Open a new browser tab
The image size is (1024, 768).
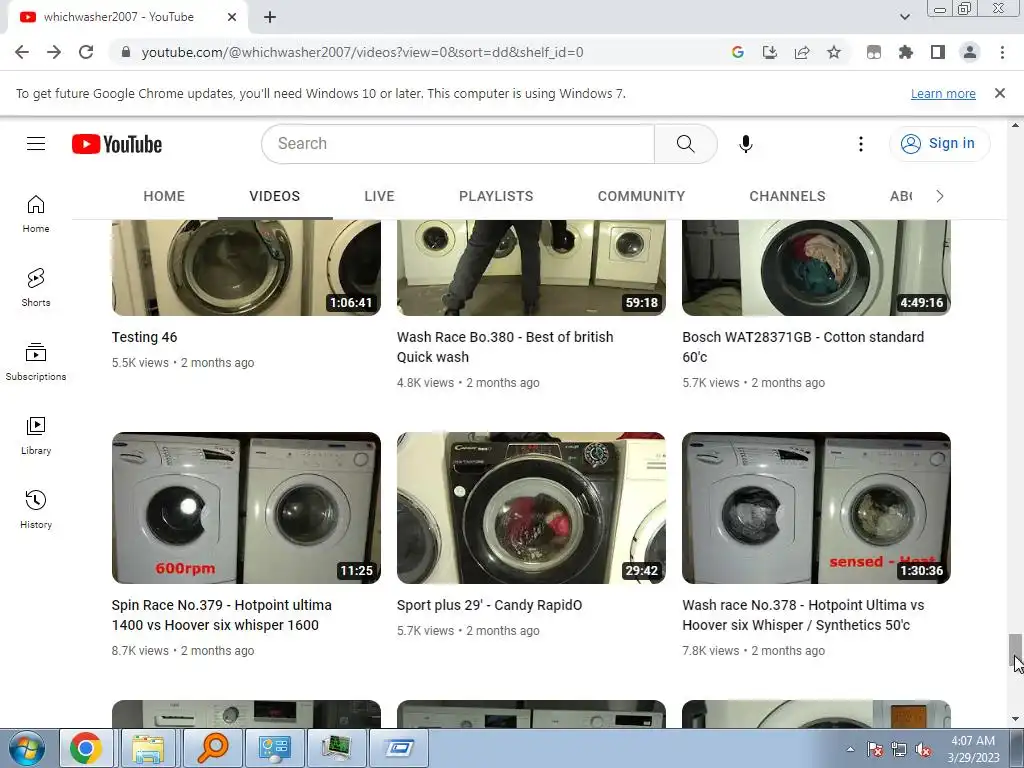point(270,18)
